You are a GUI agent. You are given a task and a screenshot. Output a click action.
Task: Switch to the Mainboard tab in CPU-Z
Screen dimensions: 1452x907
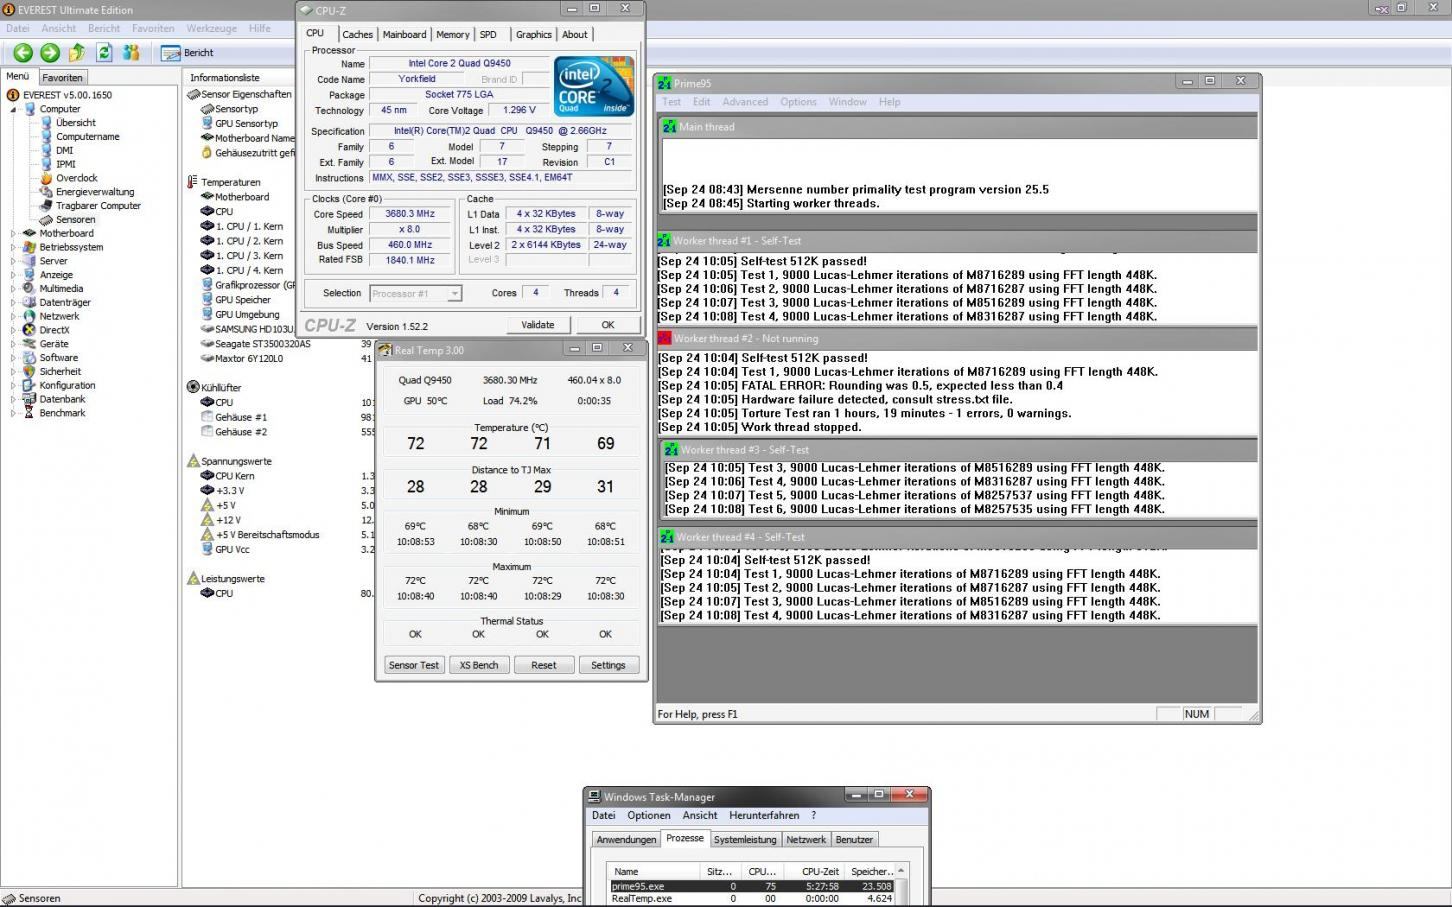coord(404,34)
